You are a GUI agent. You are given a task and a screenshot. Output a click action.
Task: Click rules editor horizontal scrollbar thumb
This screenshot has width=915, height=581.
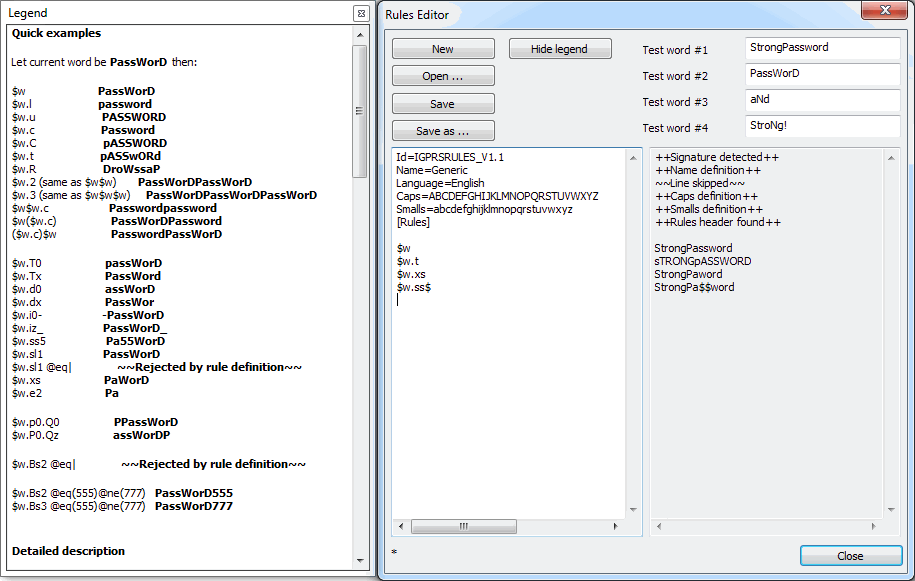(x=464, y=526)
